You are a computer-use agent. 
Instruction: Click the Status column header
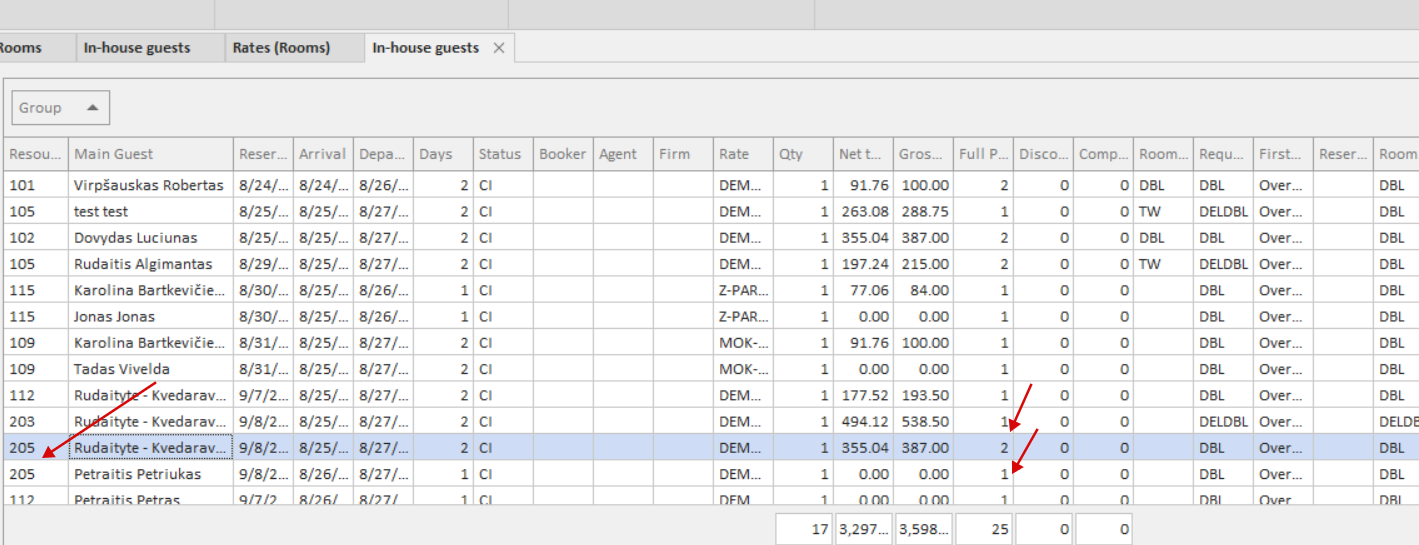pyautogui.click(x=500, y=154)
